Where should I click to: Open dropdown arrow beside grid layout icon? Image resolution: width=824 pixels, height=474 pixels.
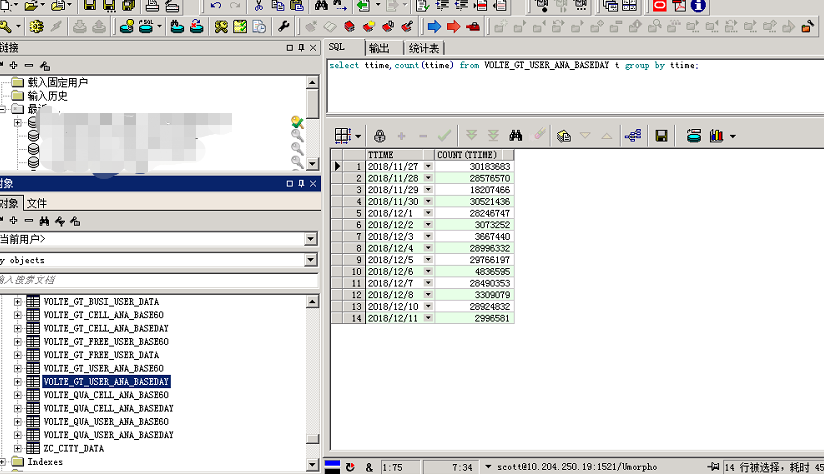(x=358, y=136)
